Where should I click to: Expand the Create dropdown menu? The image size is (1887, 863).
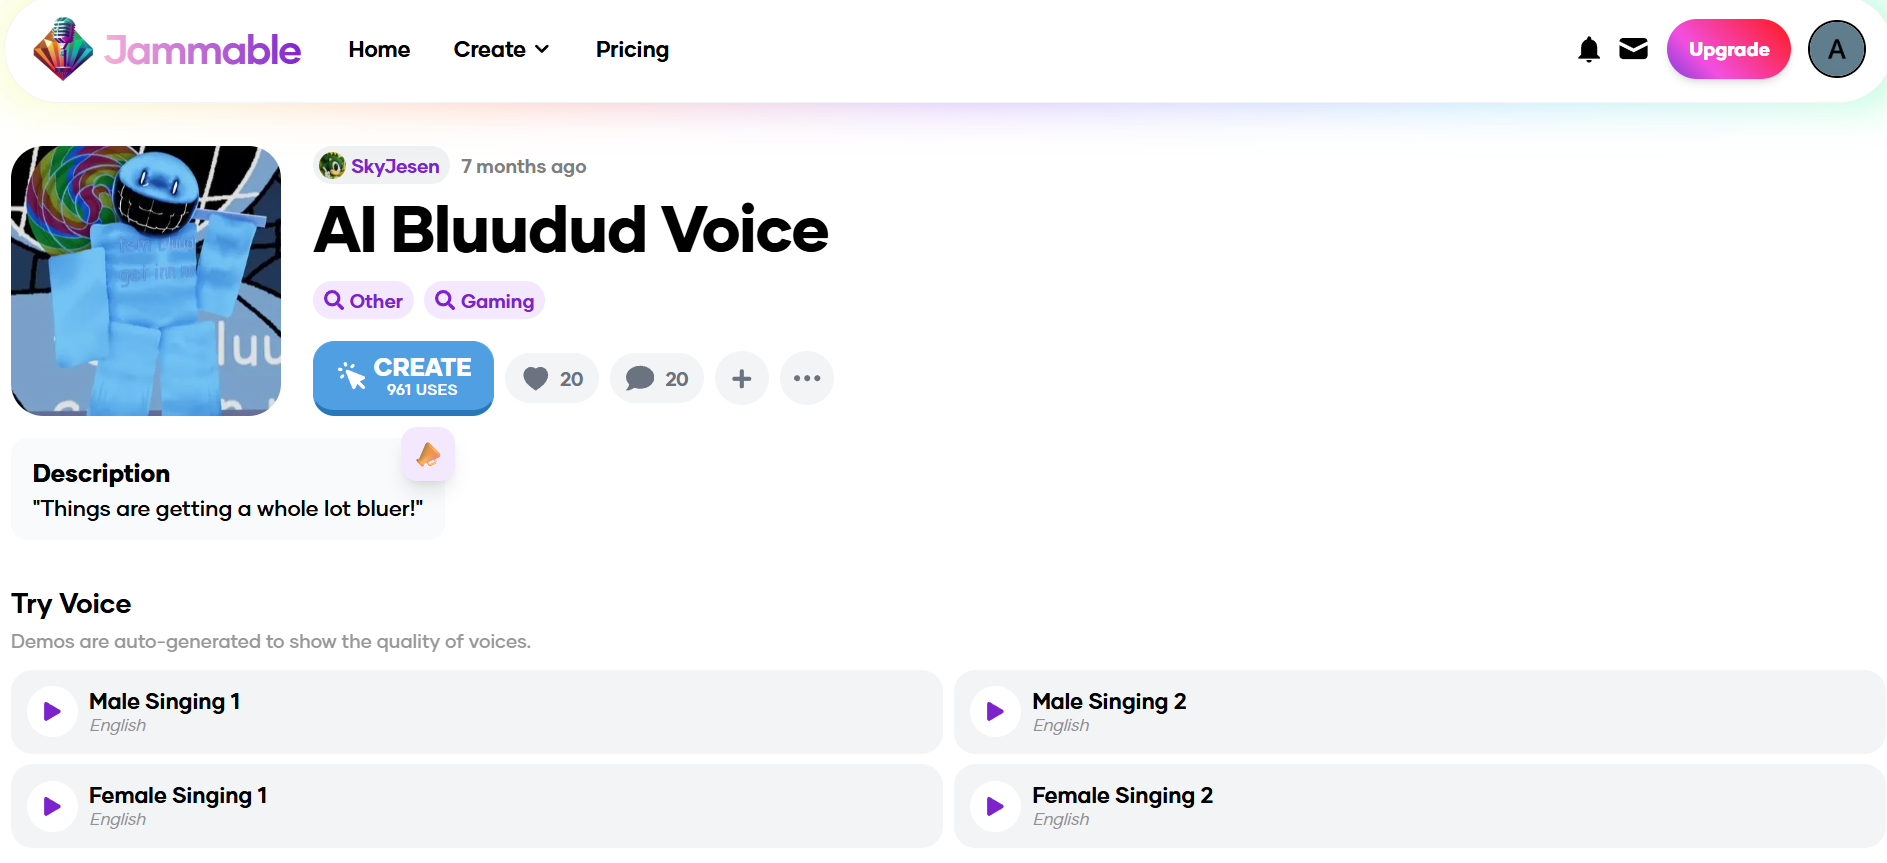[501, 48]
